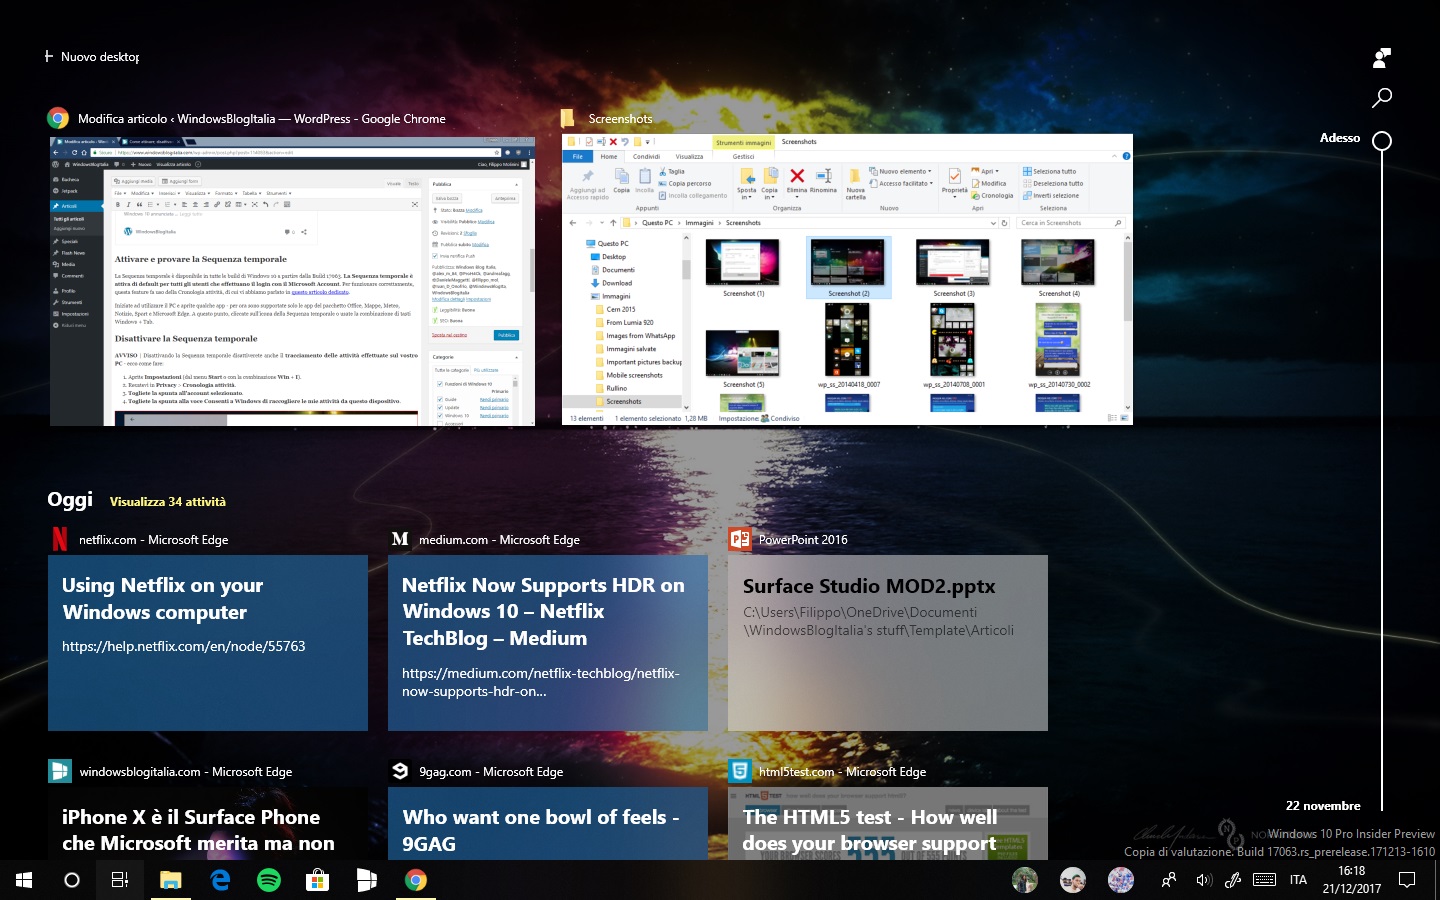Click the Netflix app icon above the Netflix card

[x=60, y=540]
